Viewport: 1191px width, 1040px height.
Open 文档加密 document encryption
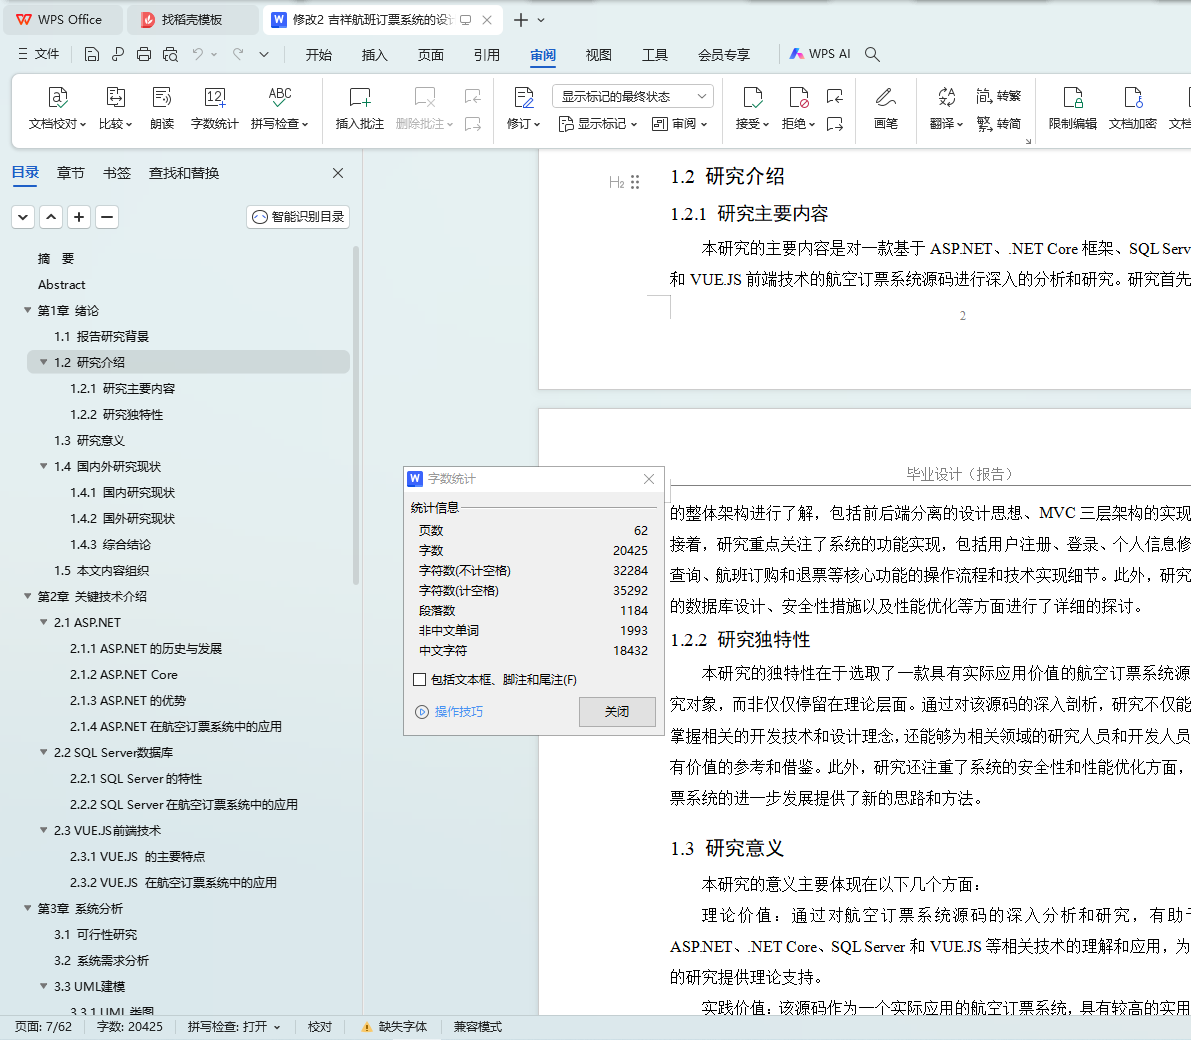(x=1133, y=107)
